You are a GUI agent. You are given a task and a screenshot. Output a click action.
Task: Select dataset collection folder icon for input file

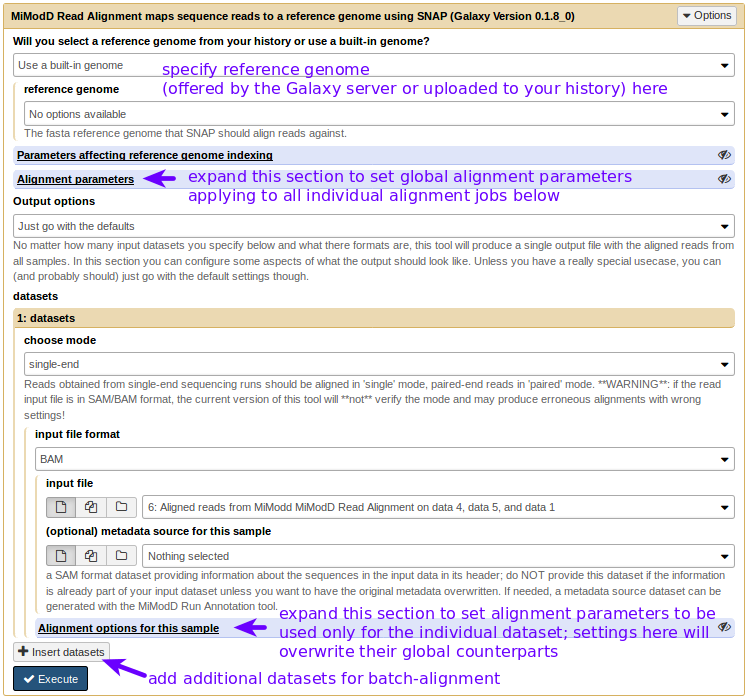122,507
